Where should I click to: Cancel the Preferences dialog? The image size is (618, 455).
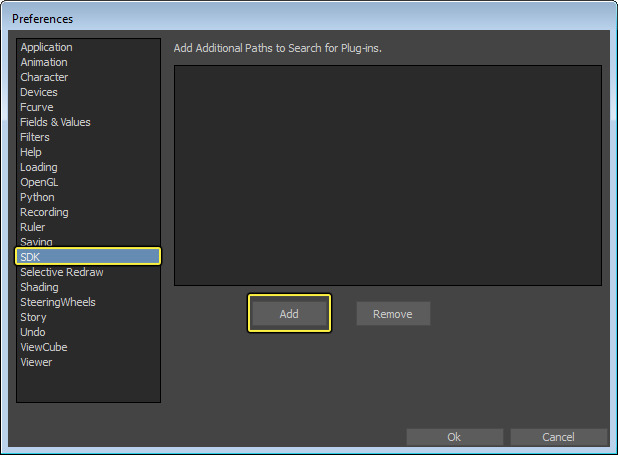(558, 437)
